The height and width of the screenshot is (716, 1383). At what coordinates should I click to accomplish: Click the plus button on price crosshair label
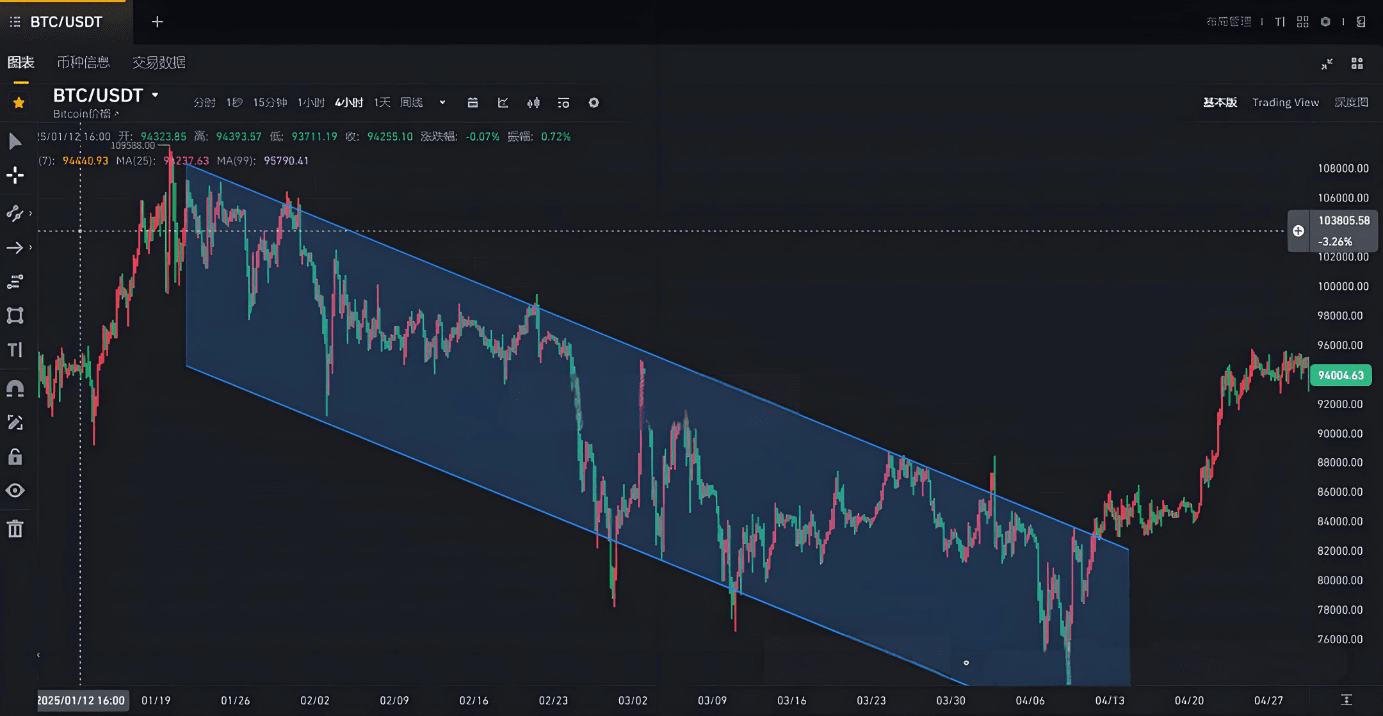click(1298, 231)
